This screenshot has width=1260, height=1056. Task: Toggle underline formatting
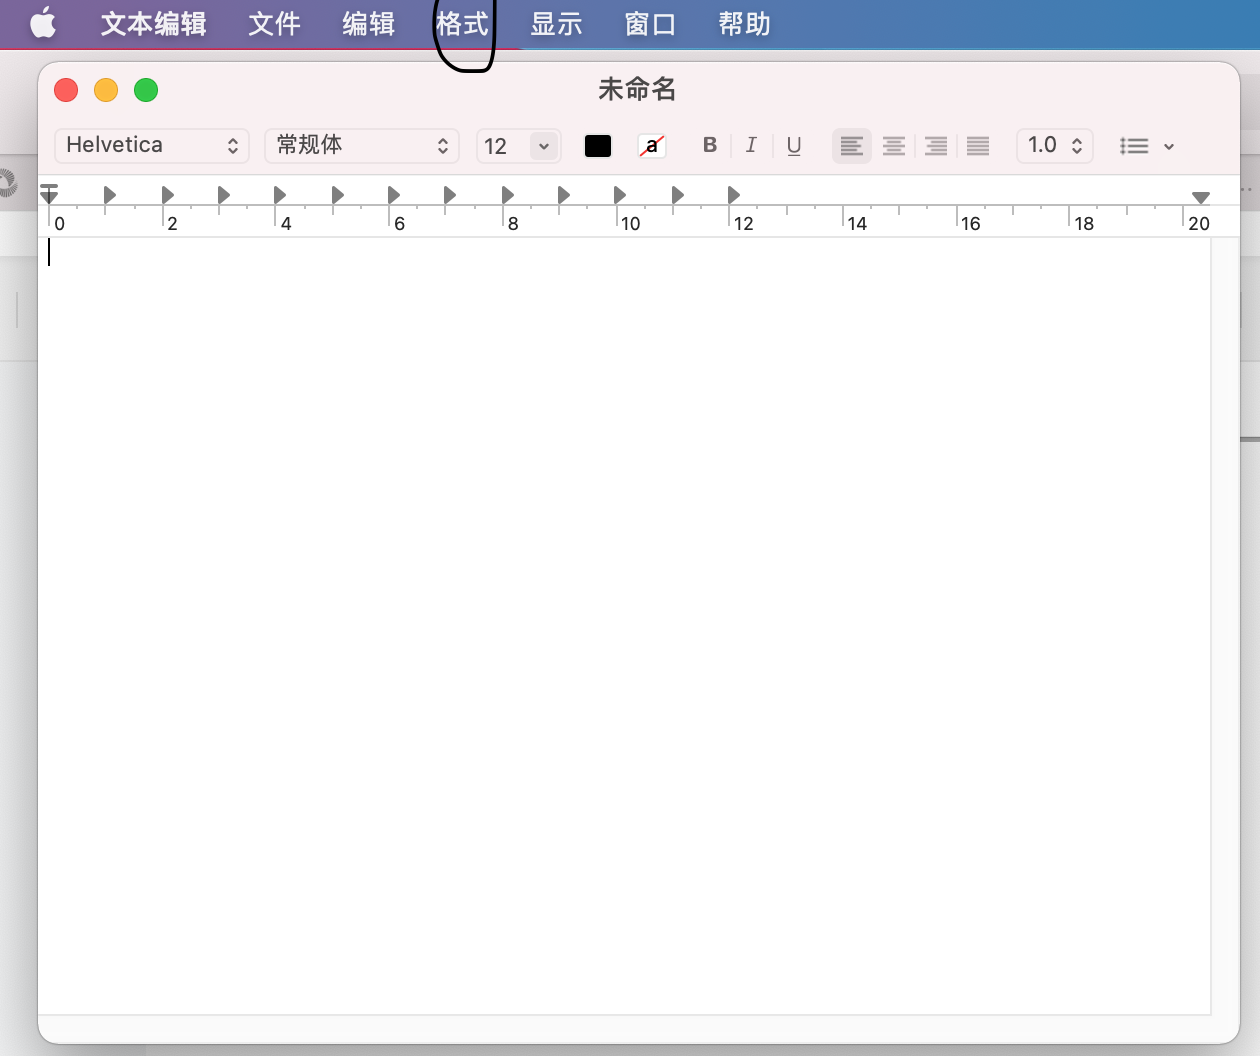pos(794,146)
